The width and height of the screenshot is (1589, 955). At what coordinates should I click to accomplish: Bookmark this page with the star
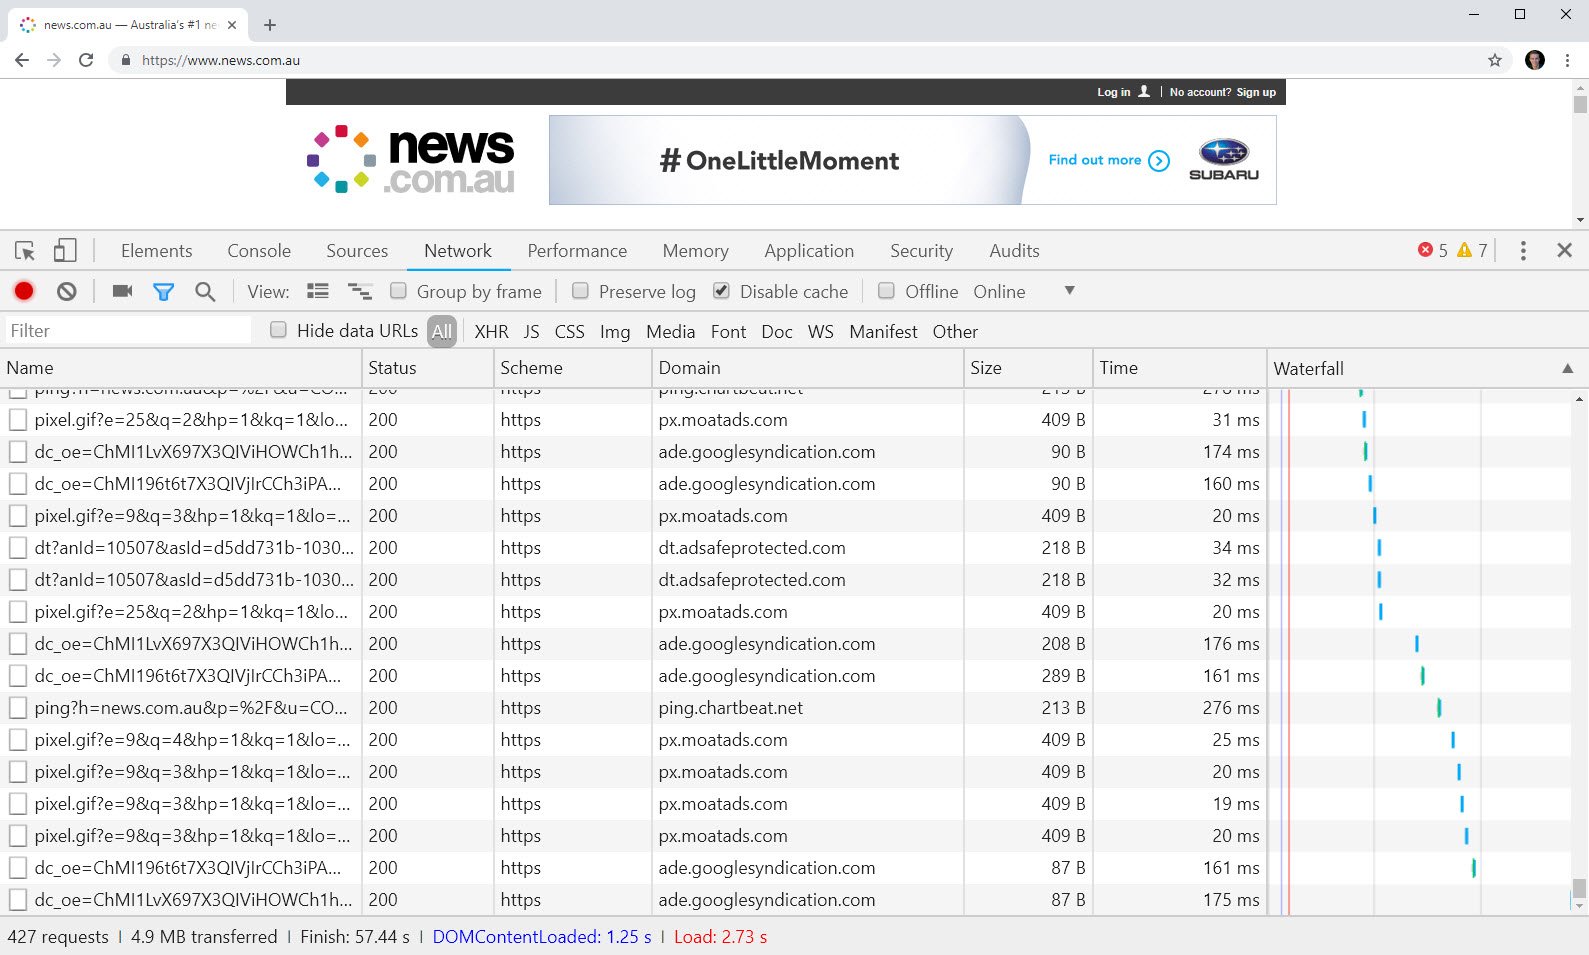(x=1495, y=60)
